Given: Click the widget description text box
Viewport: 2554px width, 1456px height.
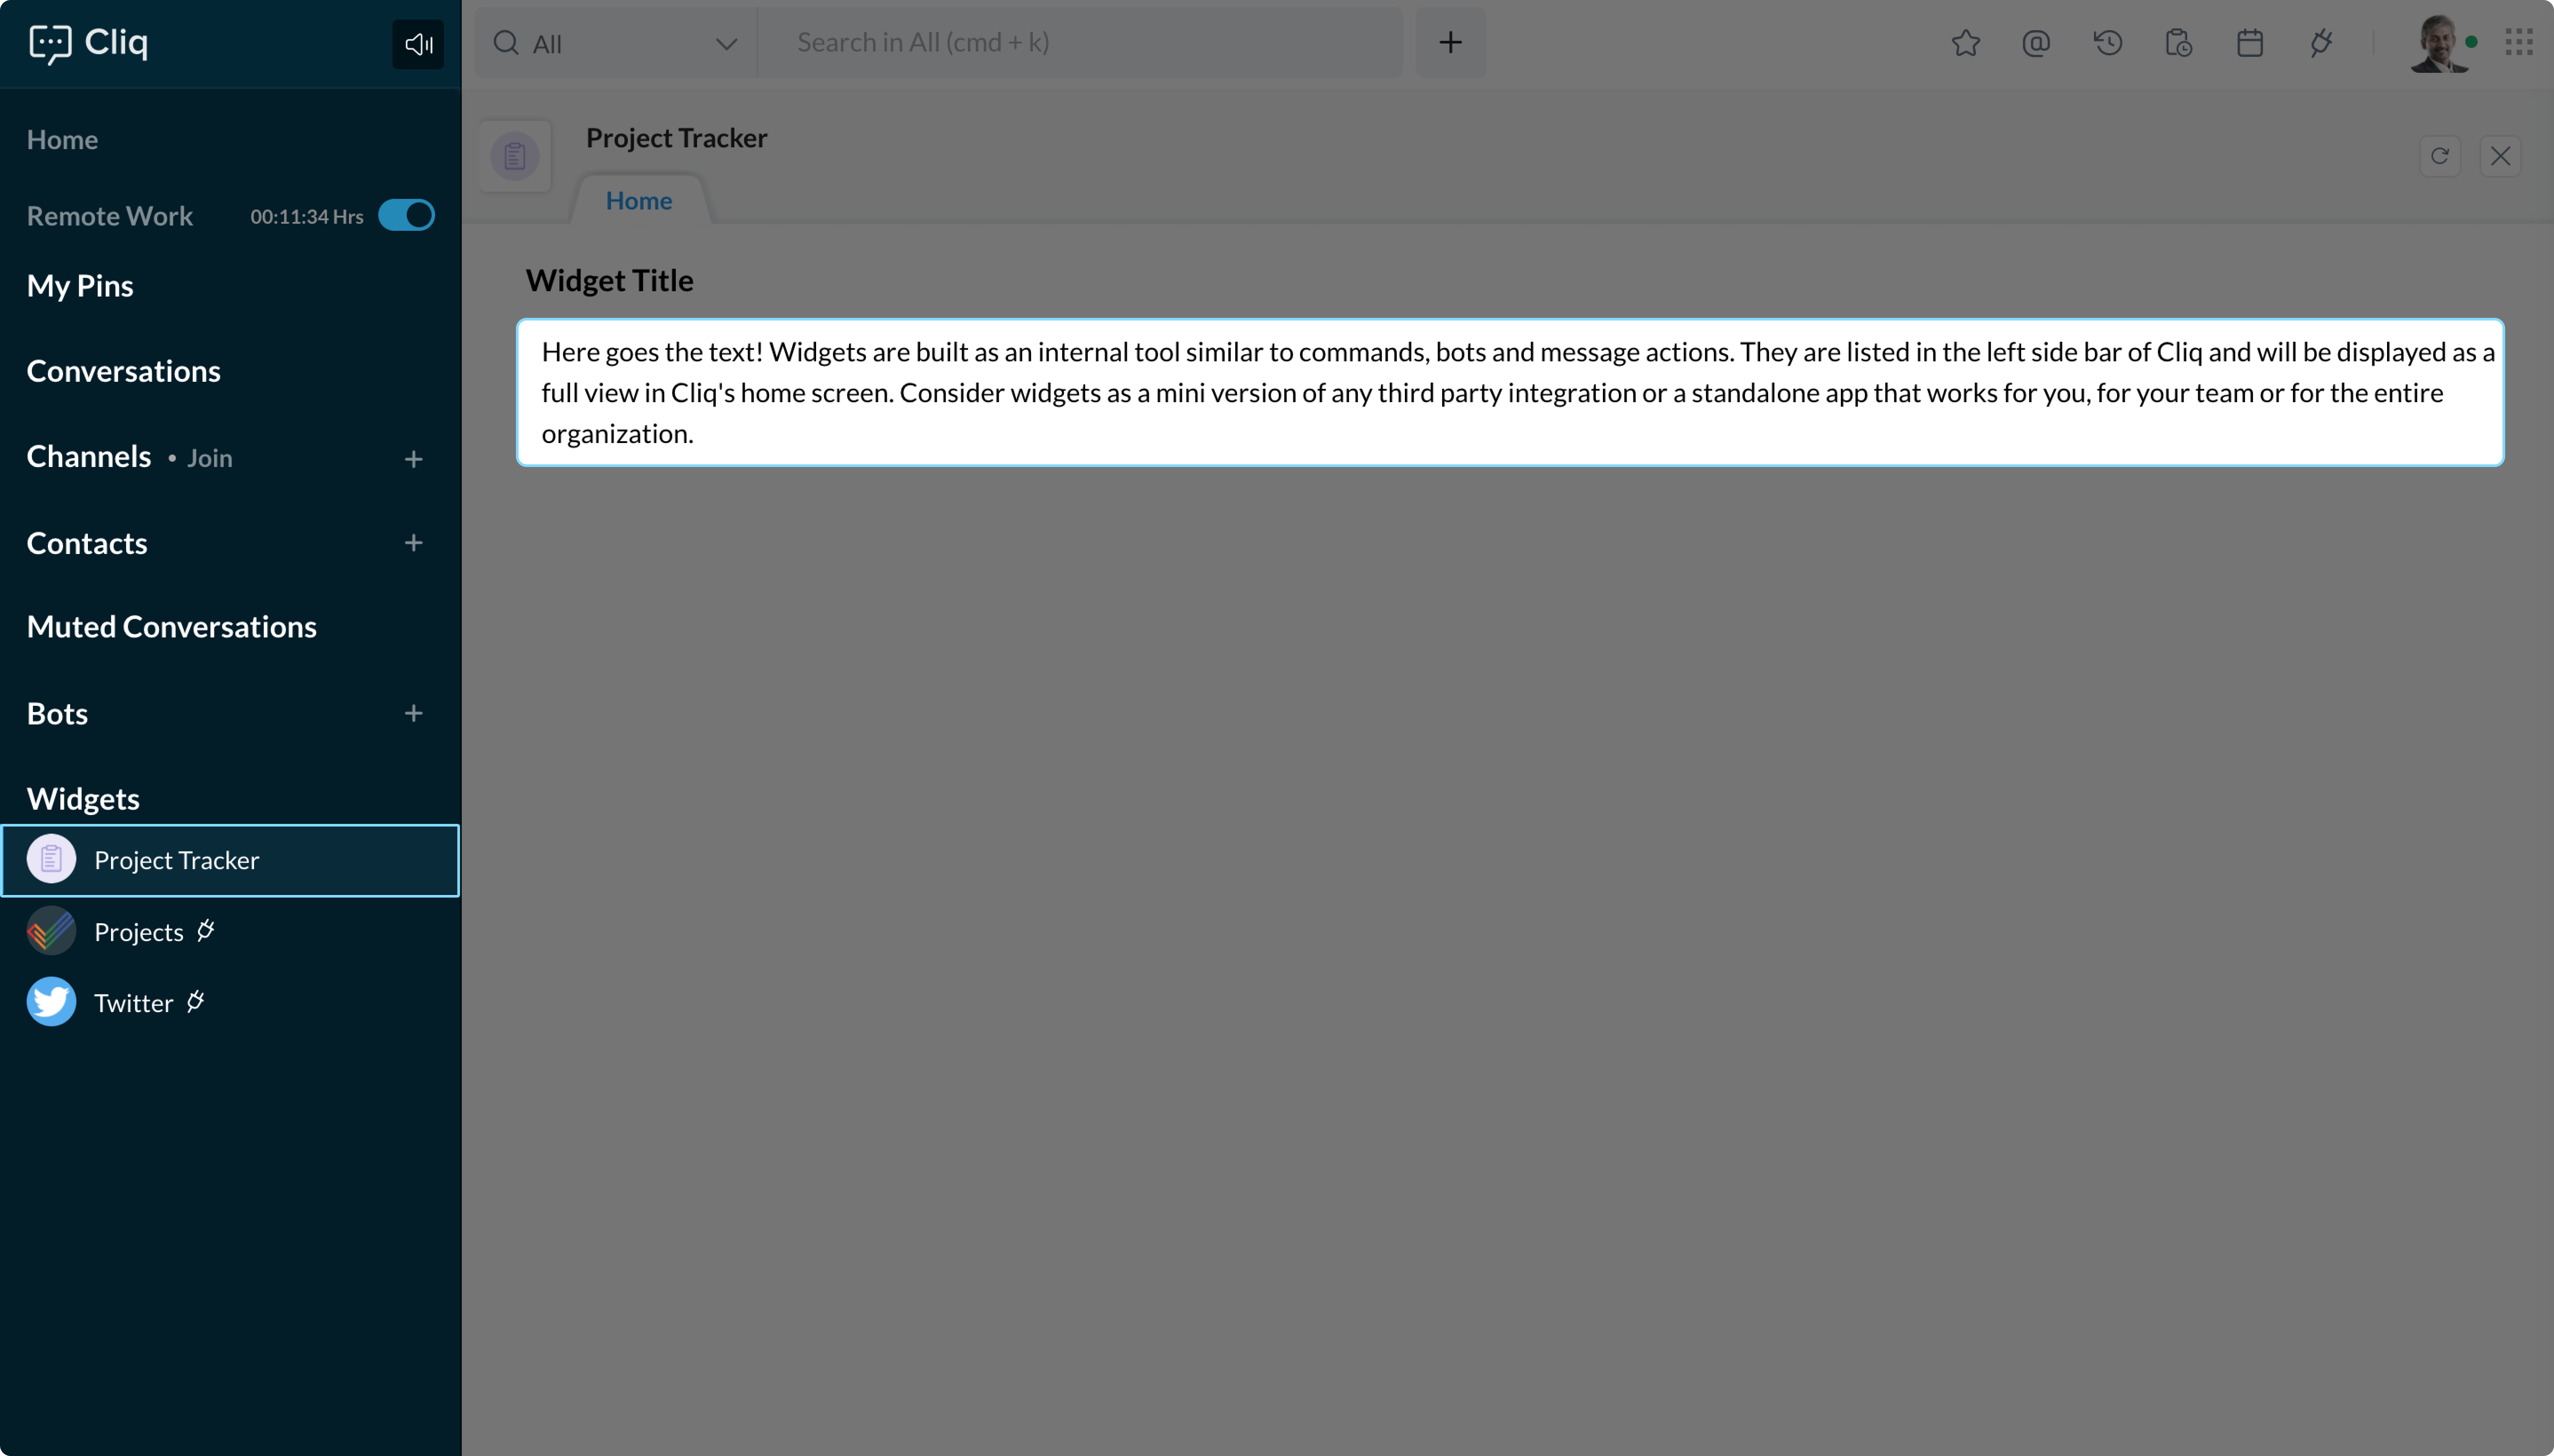Looking at the screenshot, I should click(1510, 392).
